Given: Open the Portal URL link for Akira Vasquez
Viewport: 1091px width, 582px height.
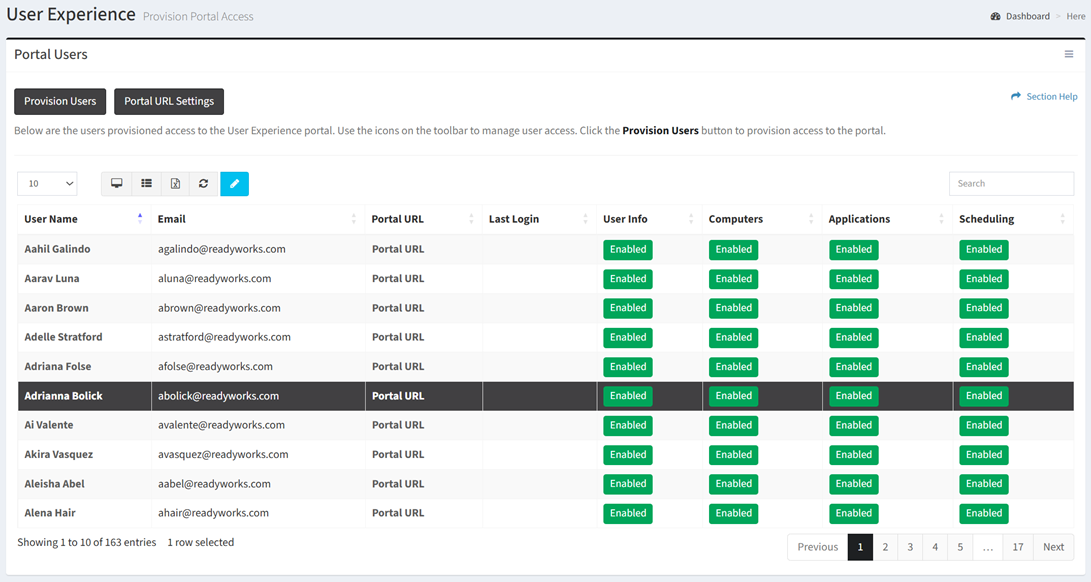Looking at the screenshot, I should (398, 455).
